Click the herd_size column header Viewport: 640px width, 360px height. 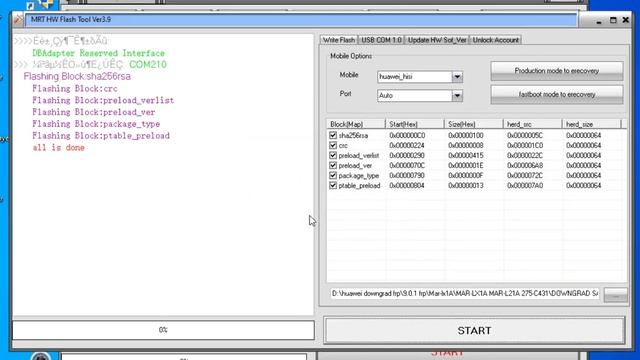[591, 124]
